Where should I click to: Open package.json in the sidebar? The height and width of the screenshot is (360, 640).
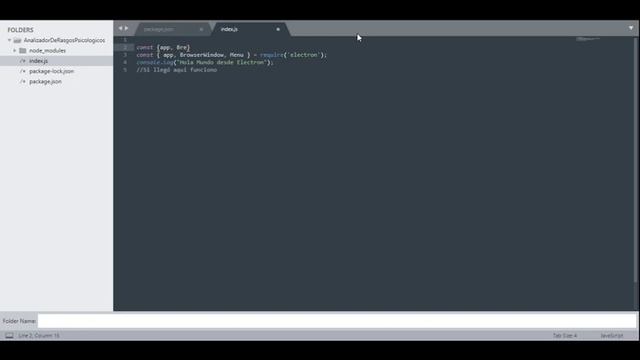[x=45, y=82]
